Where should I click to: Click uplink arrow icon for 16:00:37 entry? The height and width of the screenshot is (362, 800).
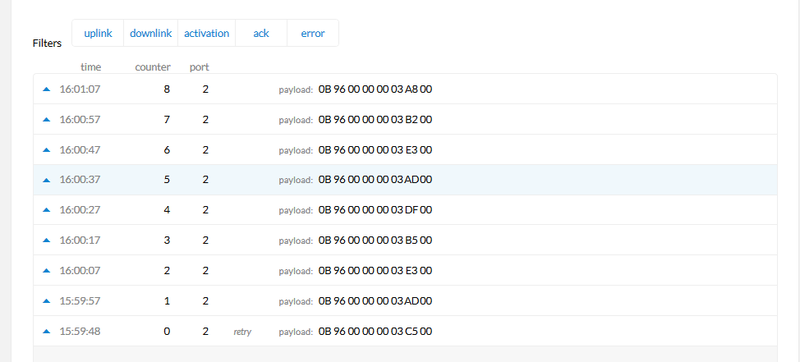click(46, 179)
